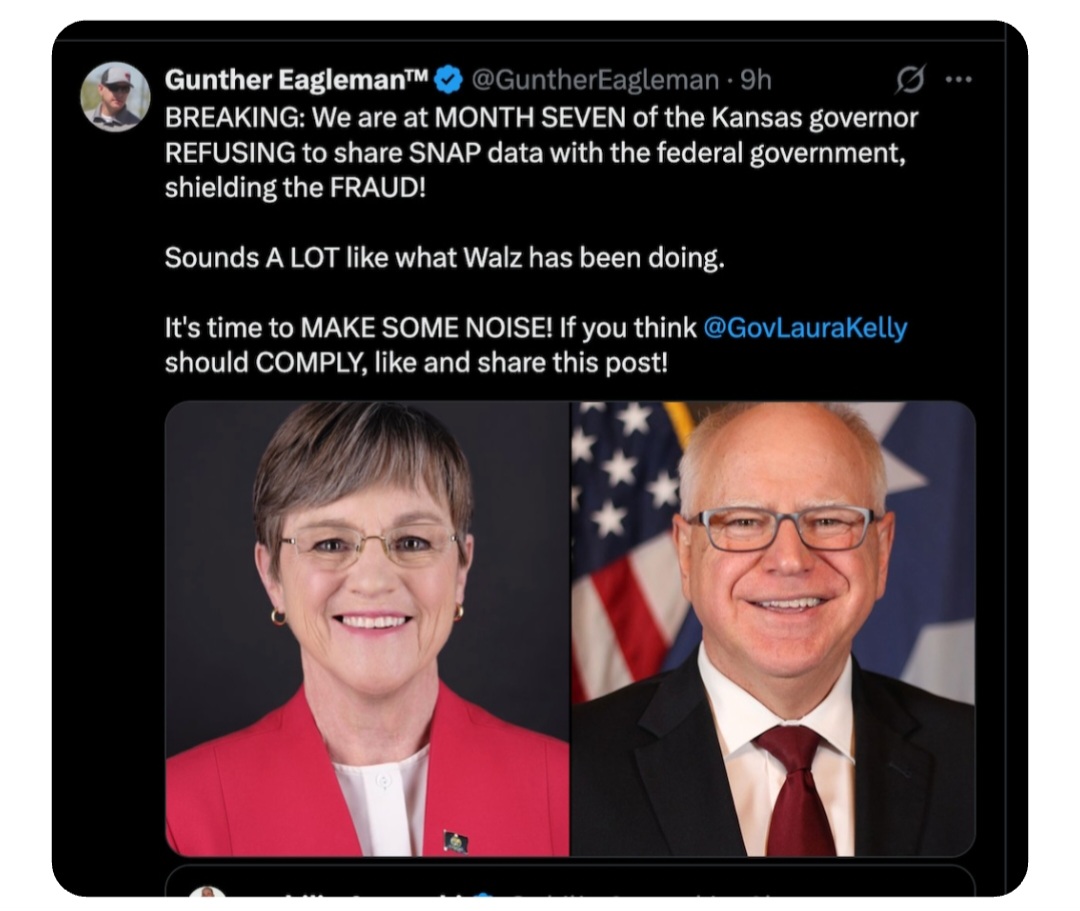Click the 9h post timestamp
This screenshot has height=911, width=1080.
click(x=756, y=81)
